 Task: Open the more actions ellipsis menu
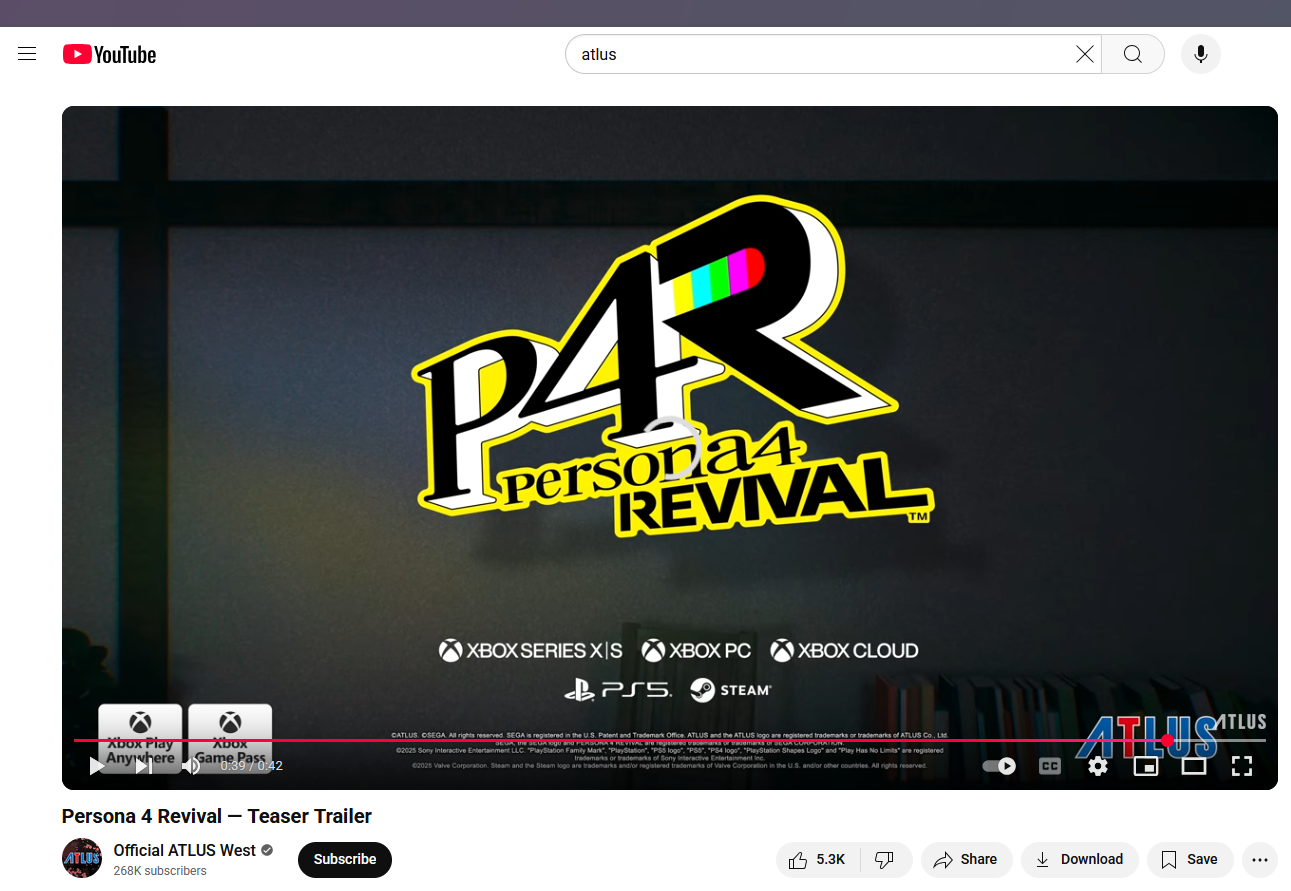pos(1259,859)
